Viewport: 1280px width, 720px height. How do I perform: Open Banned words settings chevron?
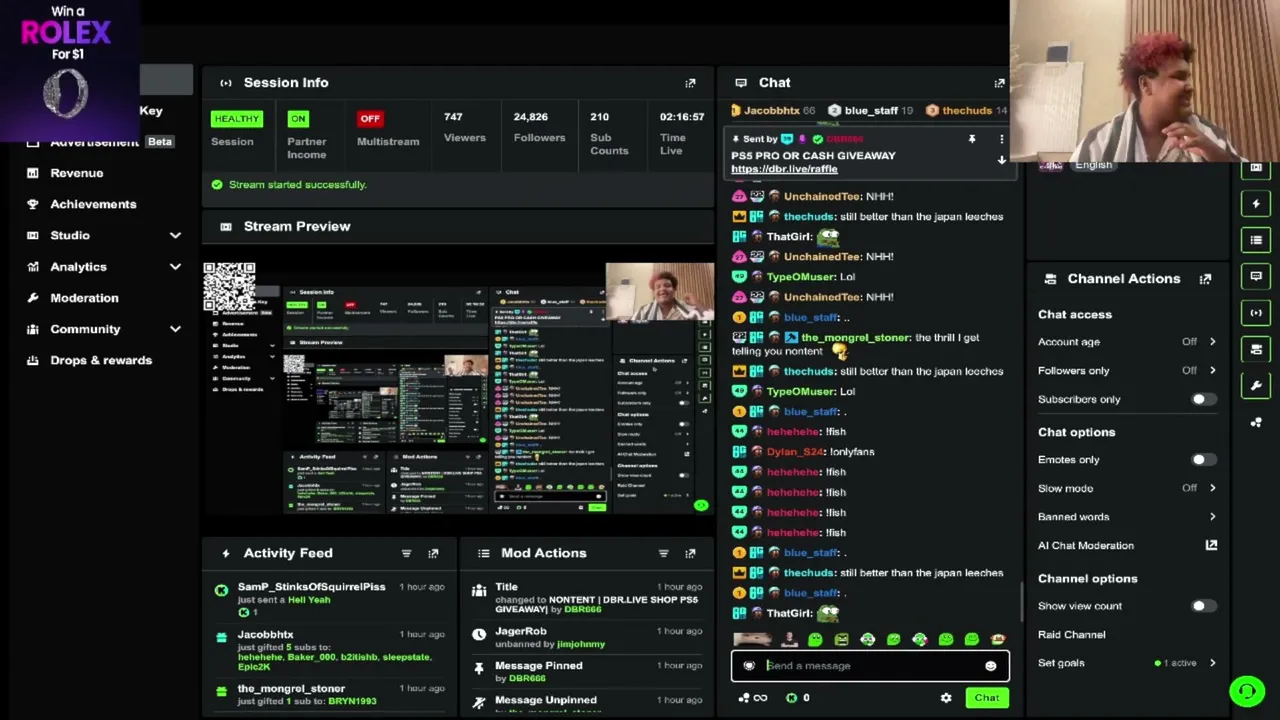coord(1212,517)
